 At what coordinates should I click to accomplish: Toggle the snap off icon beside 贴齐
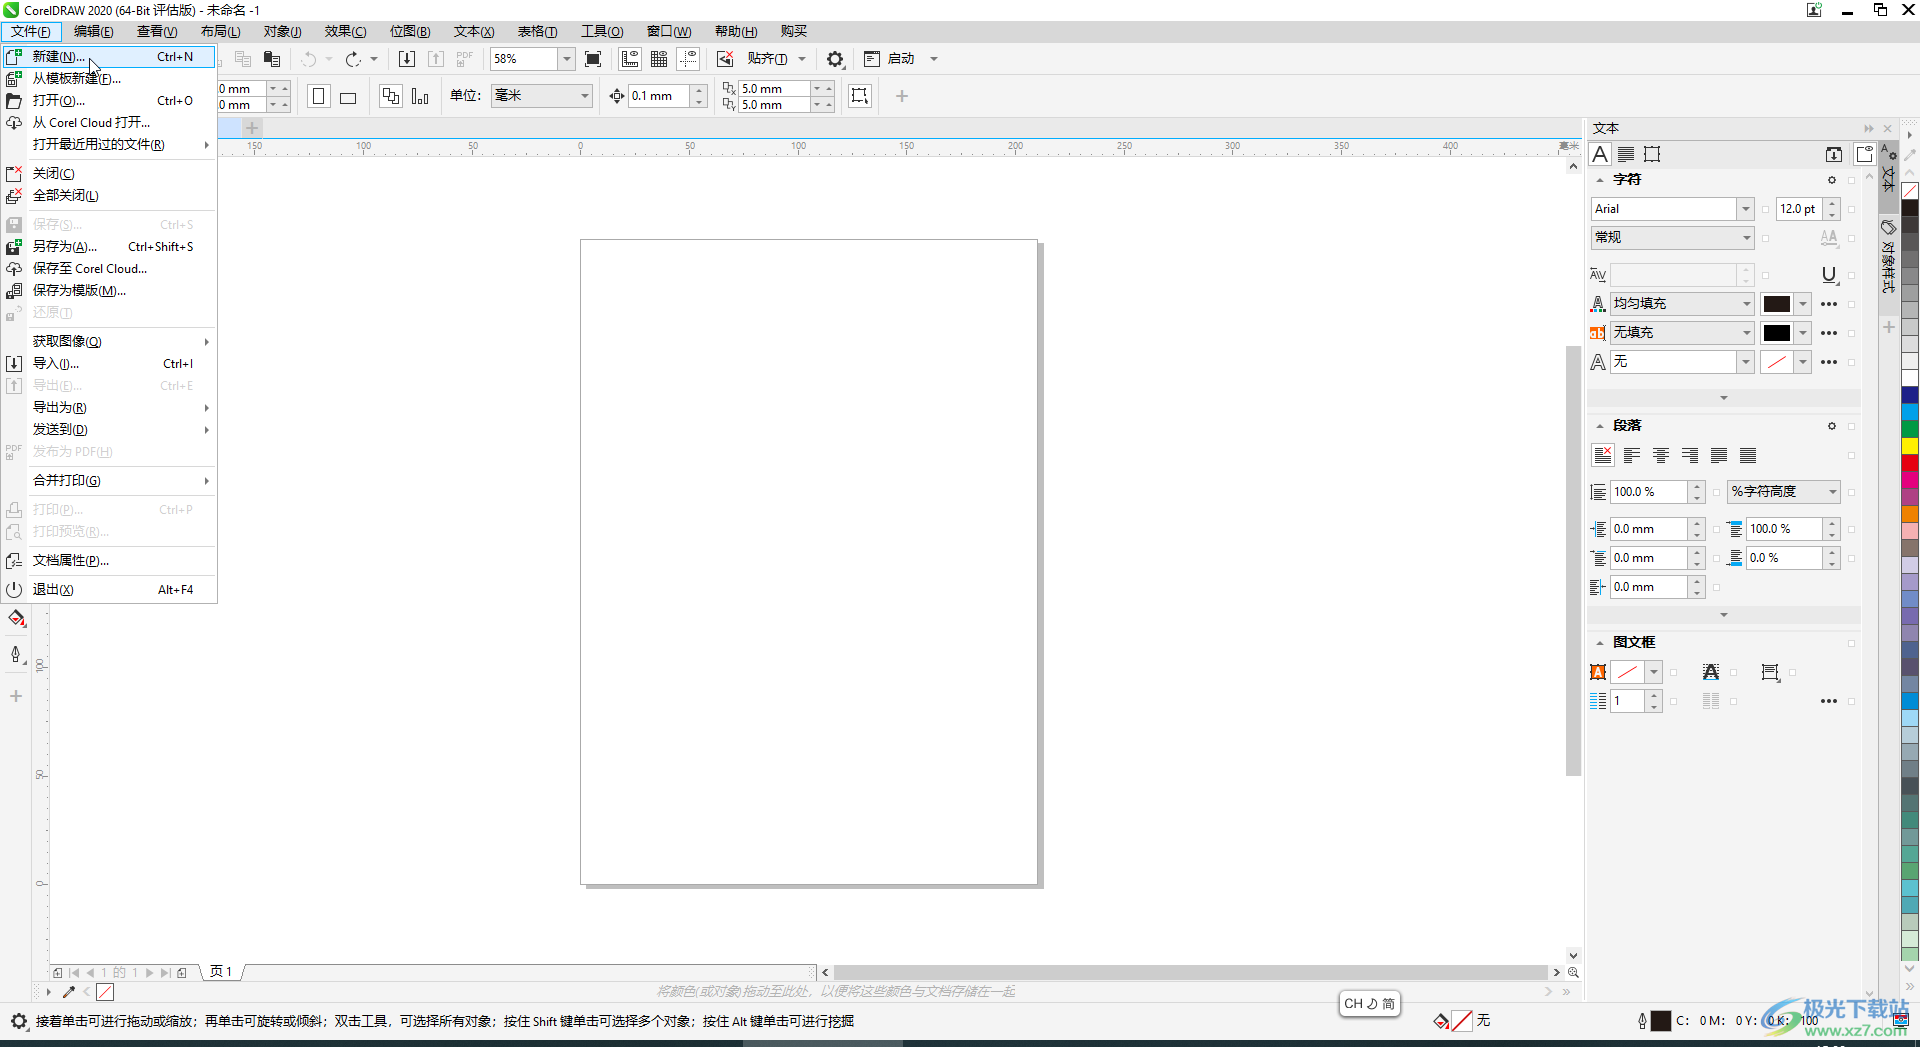click(725, 59)
